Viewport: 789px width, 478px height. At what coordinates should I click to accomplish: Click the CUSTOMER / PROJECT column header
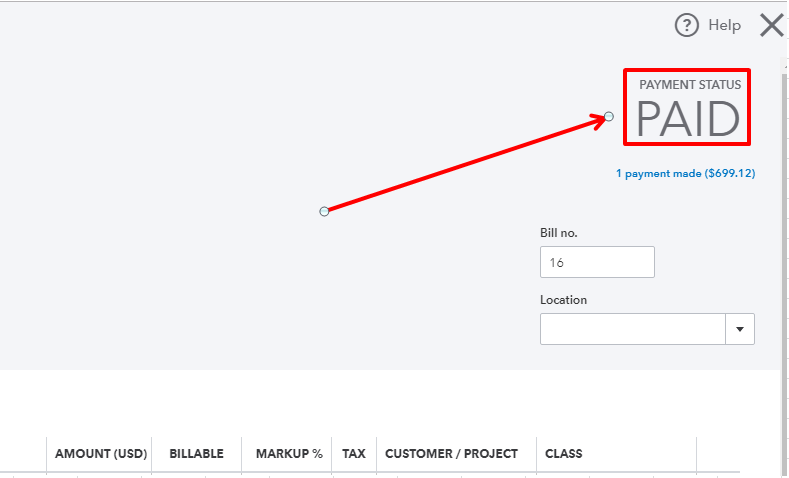point(451,454)
